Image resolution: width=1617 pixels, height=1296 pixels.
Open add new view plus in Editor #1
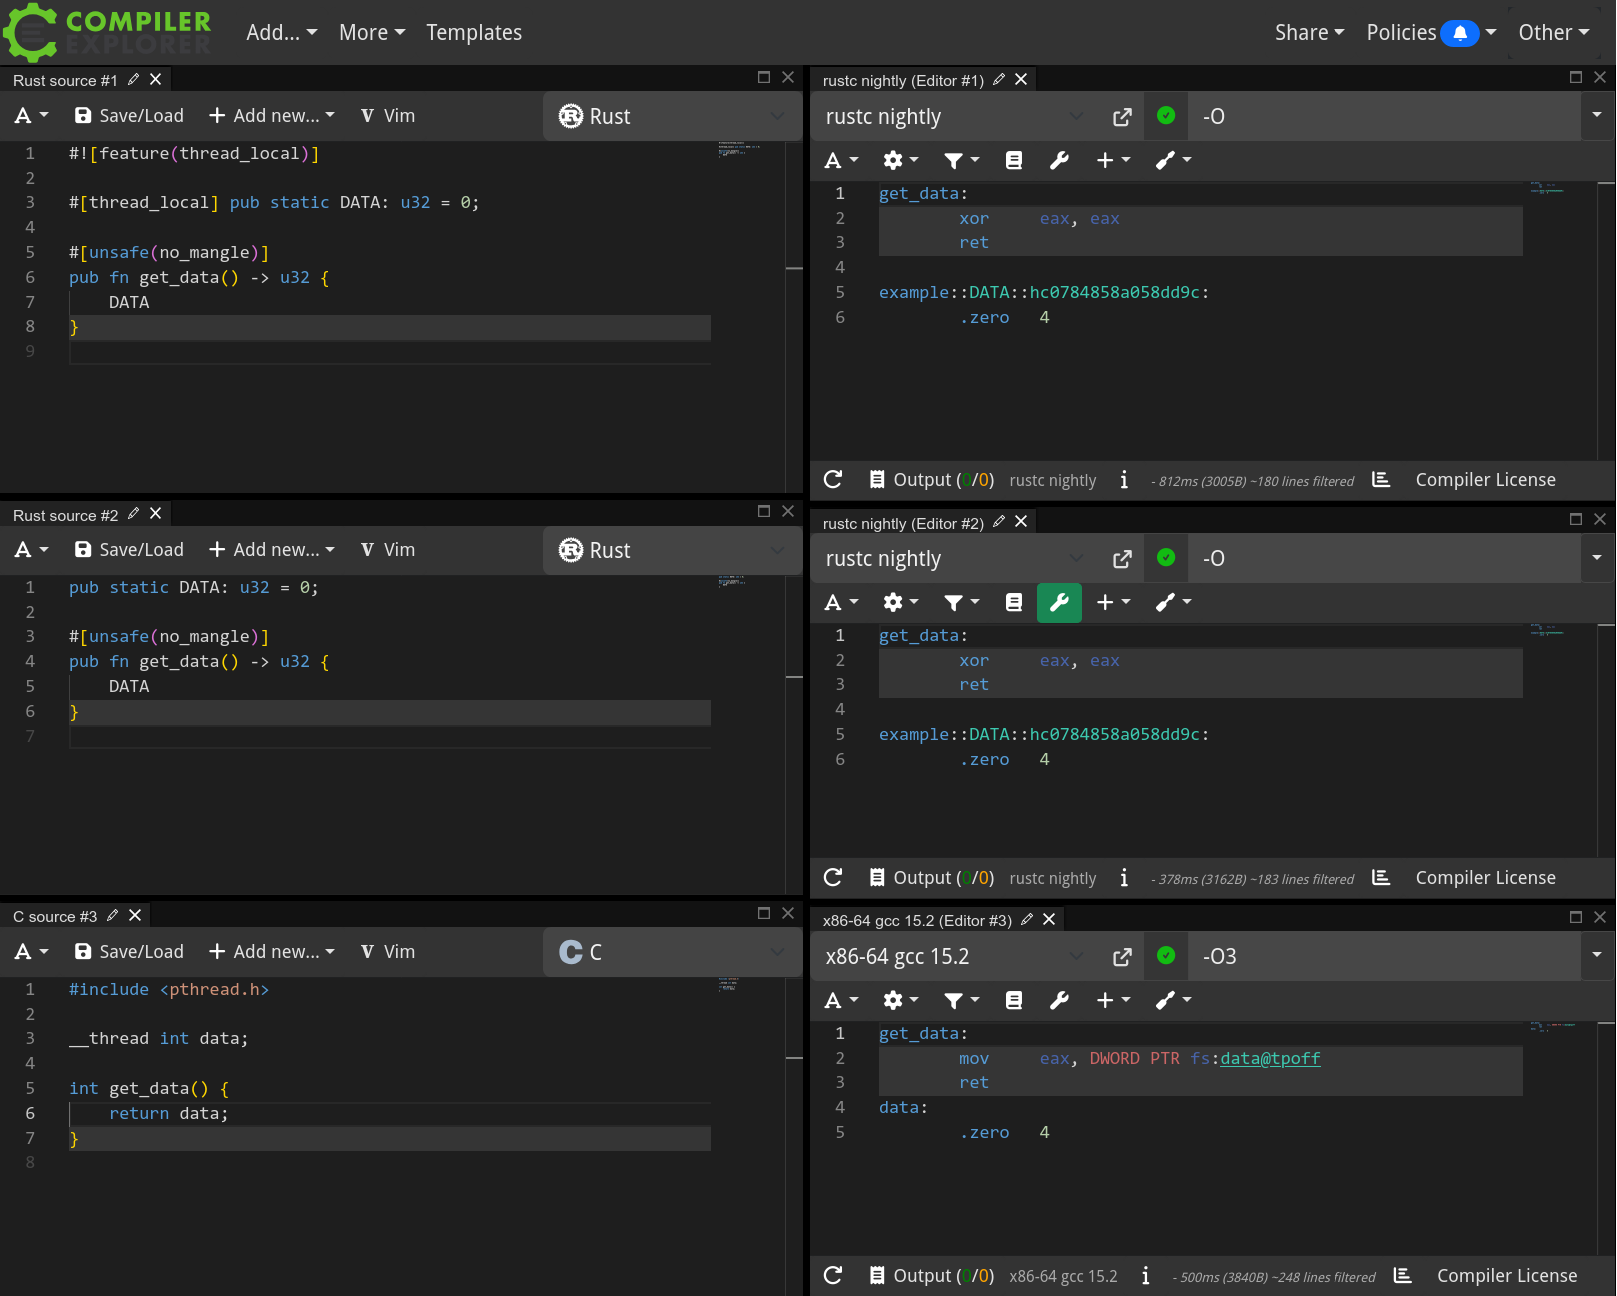(1113, 160)
